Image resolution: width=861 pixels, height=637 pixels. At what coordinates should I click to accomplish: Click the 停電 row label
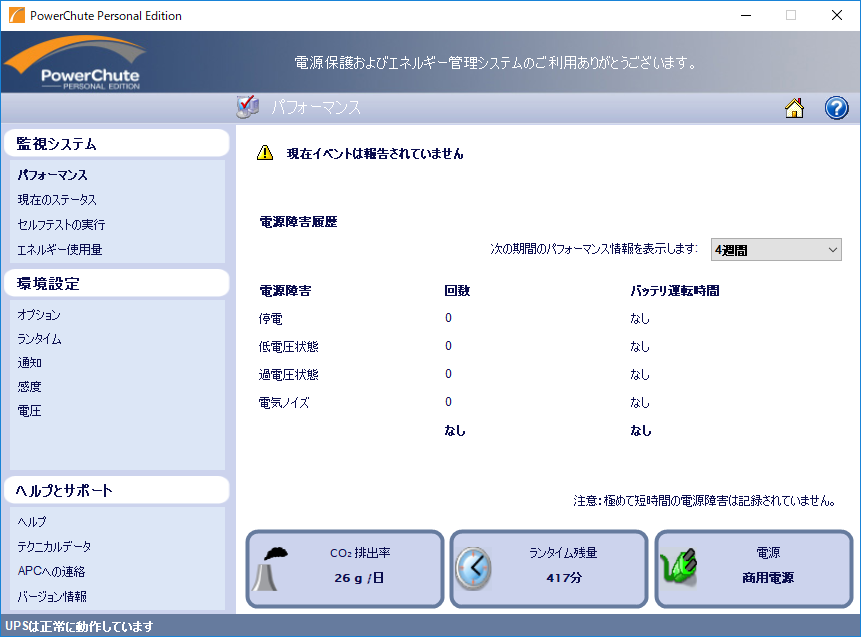[x=271, y=318]
